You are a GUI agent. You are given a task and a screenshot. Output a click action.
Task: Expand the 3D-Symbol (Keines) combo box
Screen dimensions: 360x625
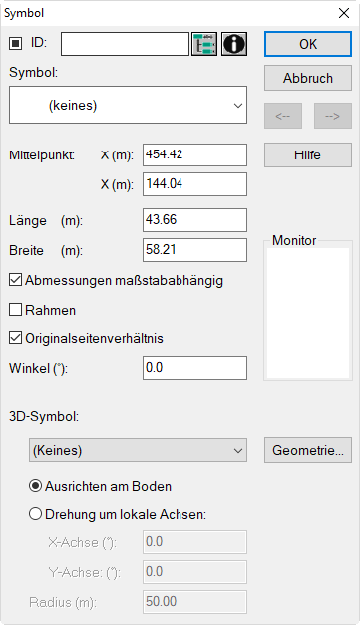[x=138, y=450]
